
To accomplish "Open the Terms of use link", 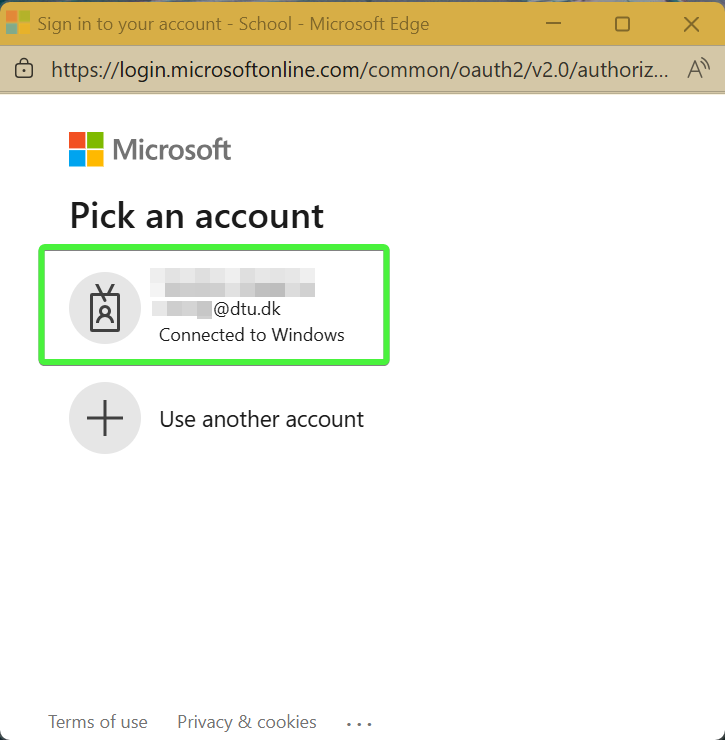I will (x=98, y=722).
